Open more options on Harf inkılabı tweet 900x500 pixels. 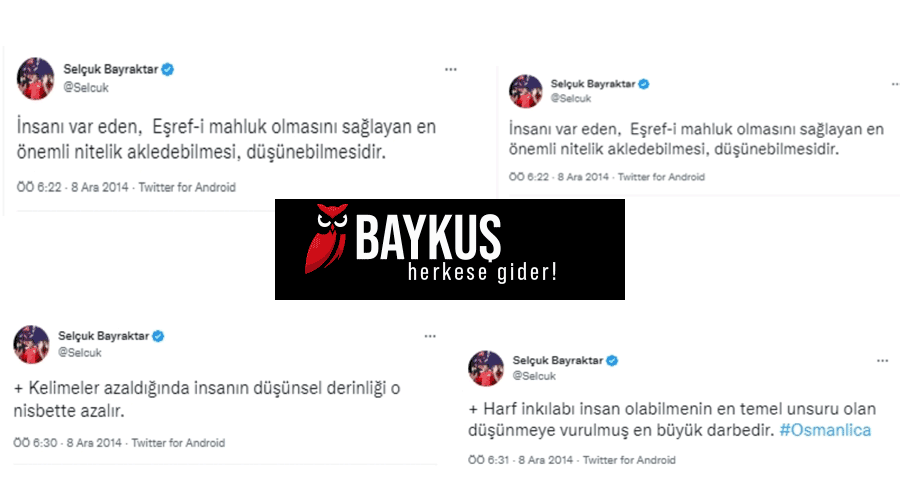(x=882, y=361)
